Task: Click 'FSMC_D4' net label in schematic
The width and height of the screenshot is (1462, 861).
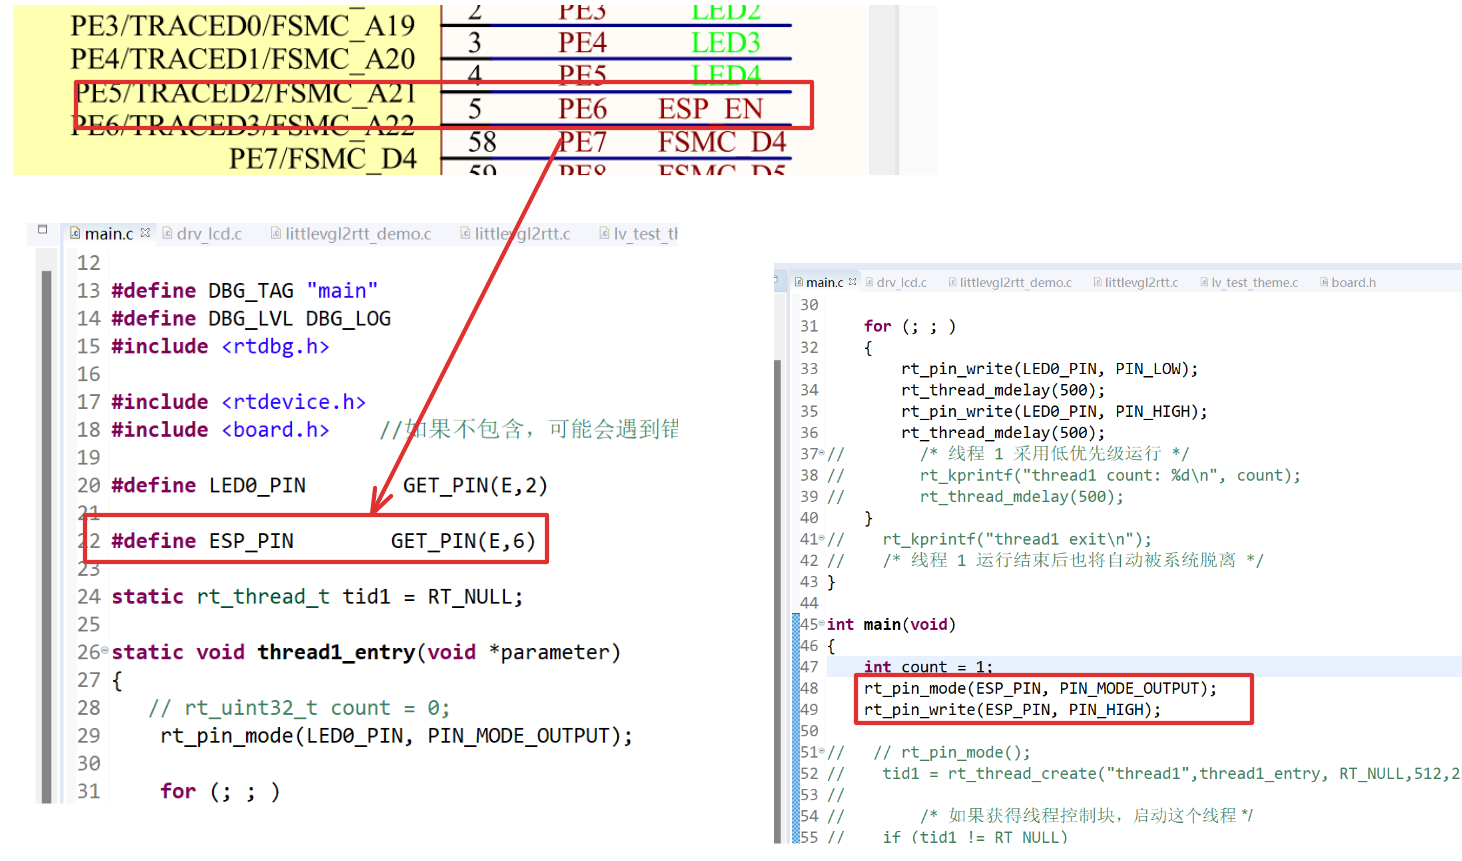Action: click(722, 142)
